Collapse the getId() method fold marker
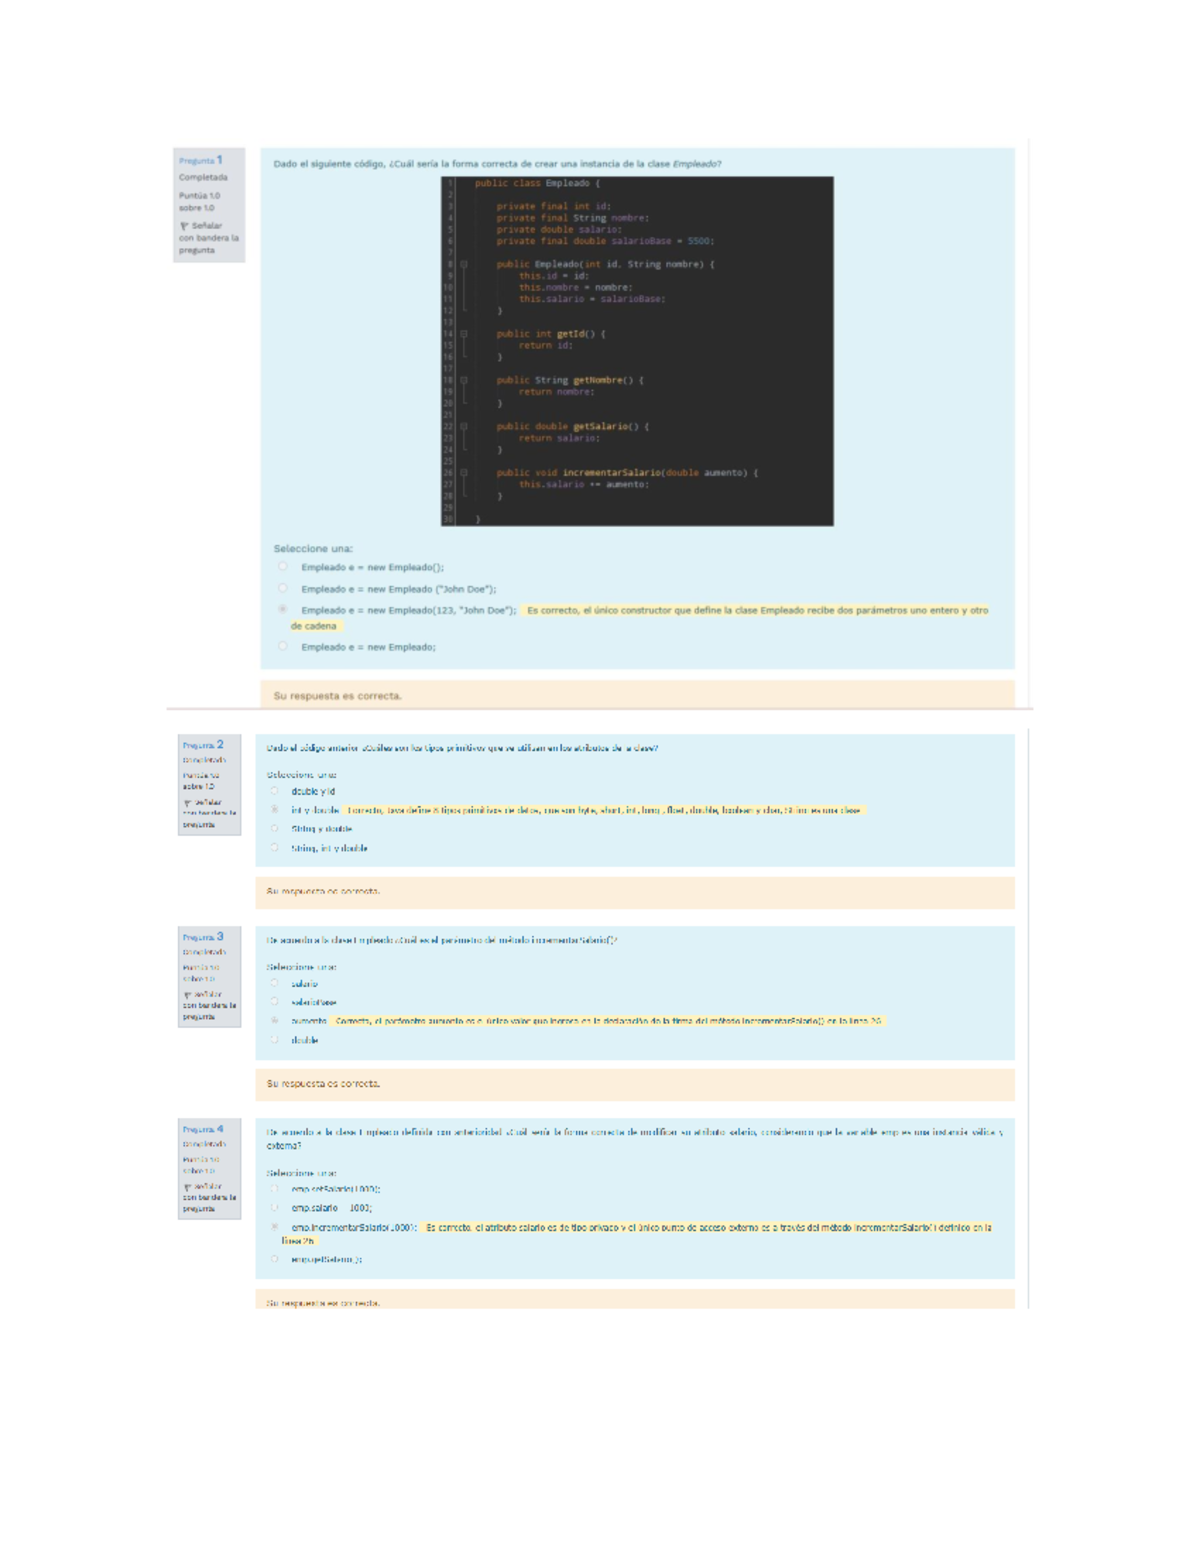Image resolution: width=1200 pixels, height=1553 pixels. 464,334
